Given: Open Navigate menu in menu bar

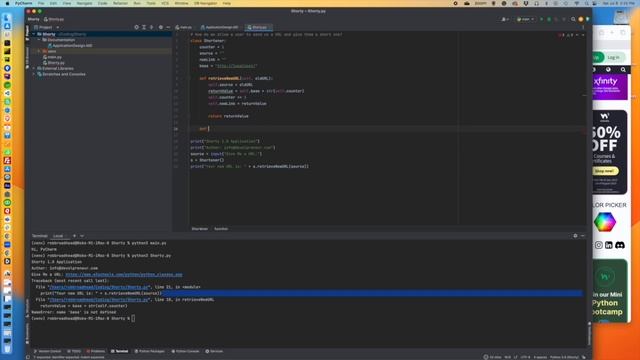Looking at the screenshot, I should point(84,3).
